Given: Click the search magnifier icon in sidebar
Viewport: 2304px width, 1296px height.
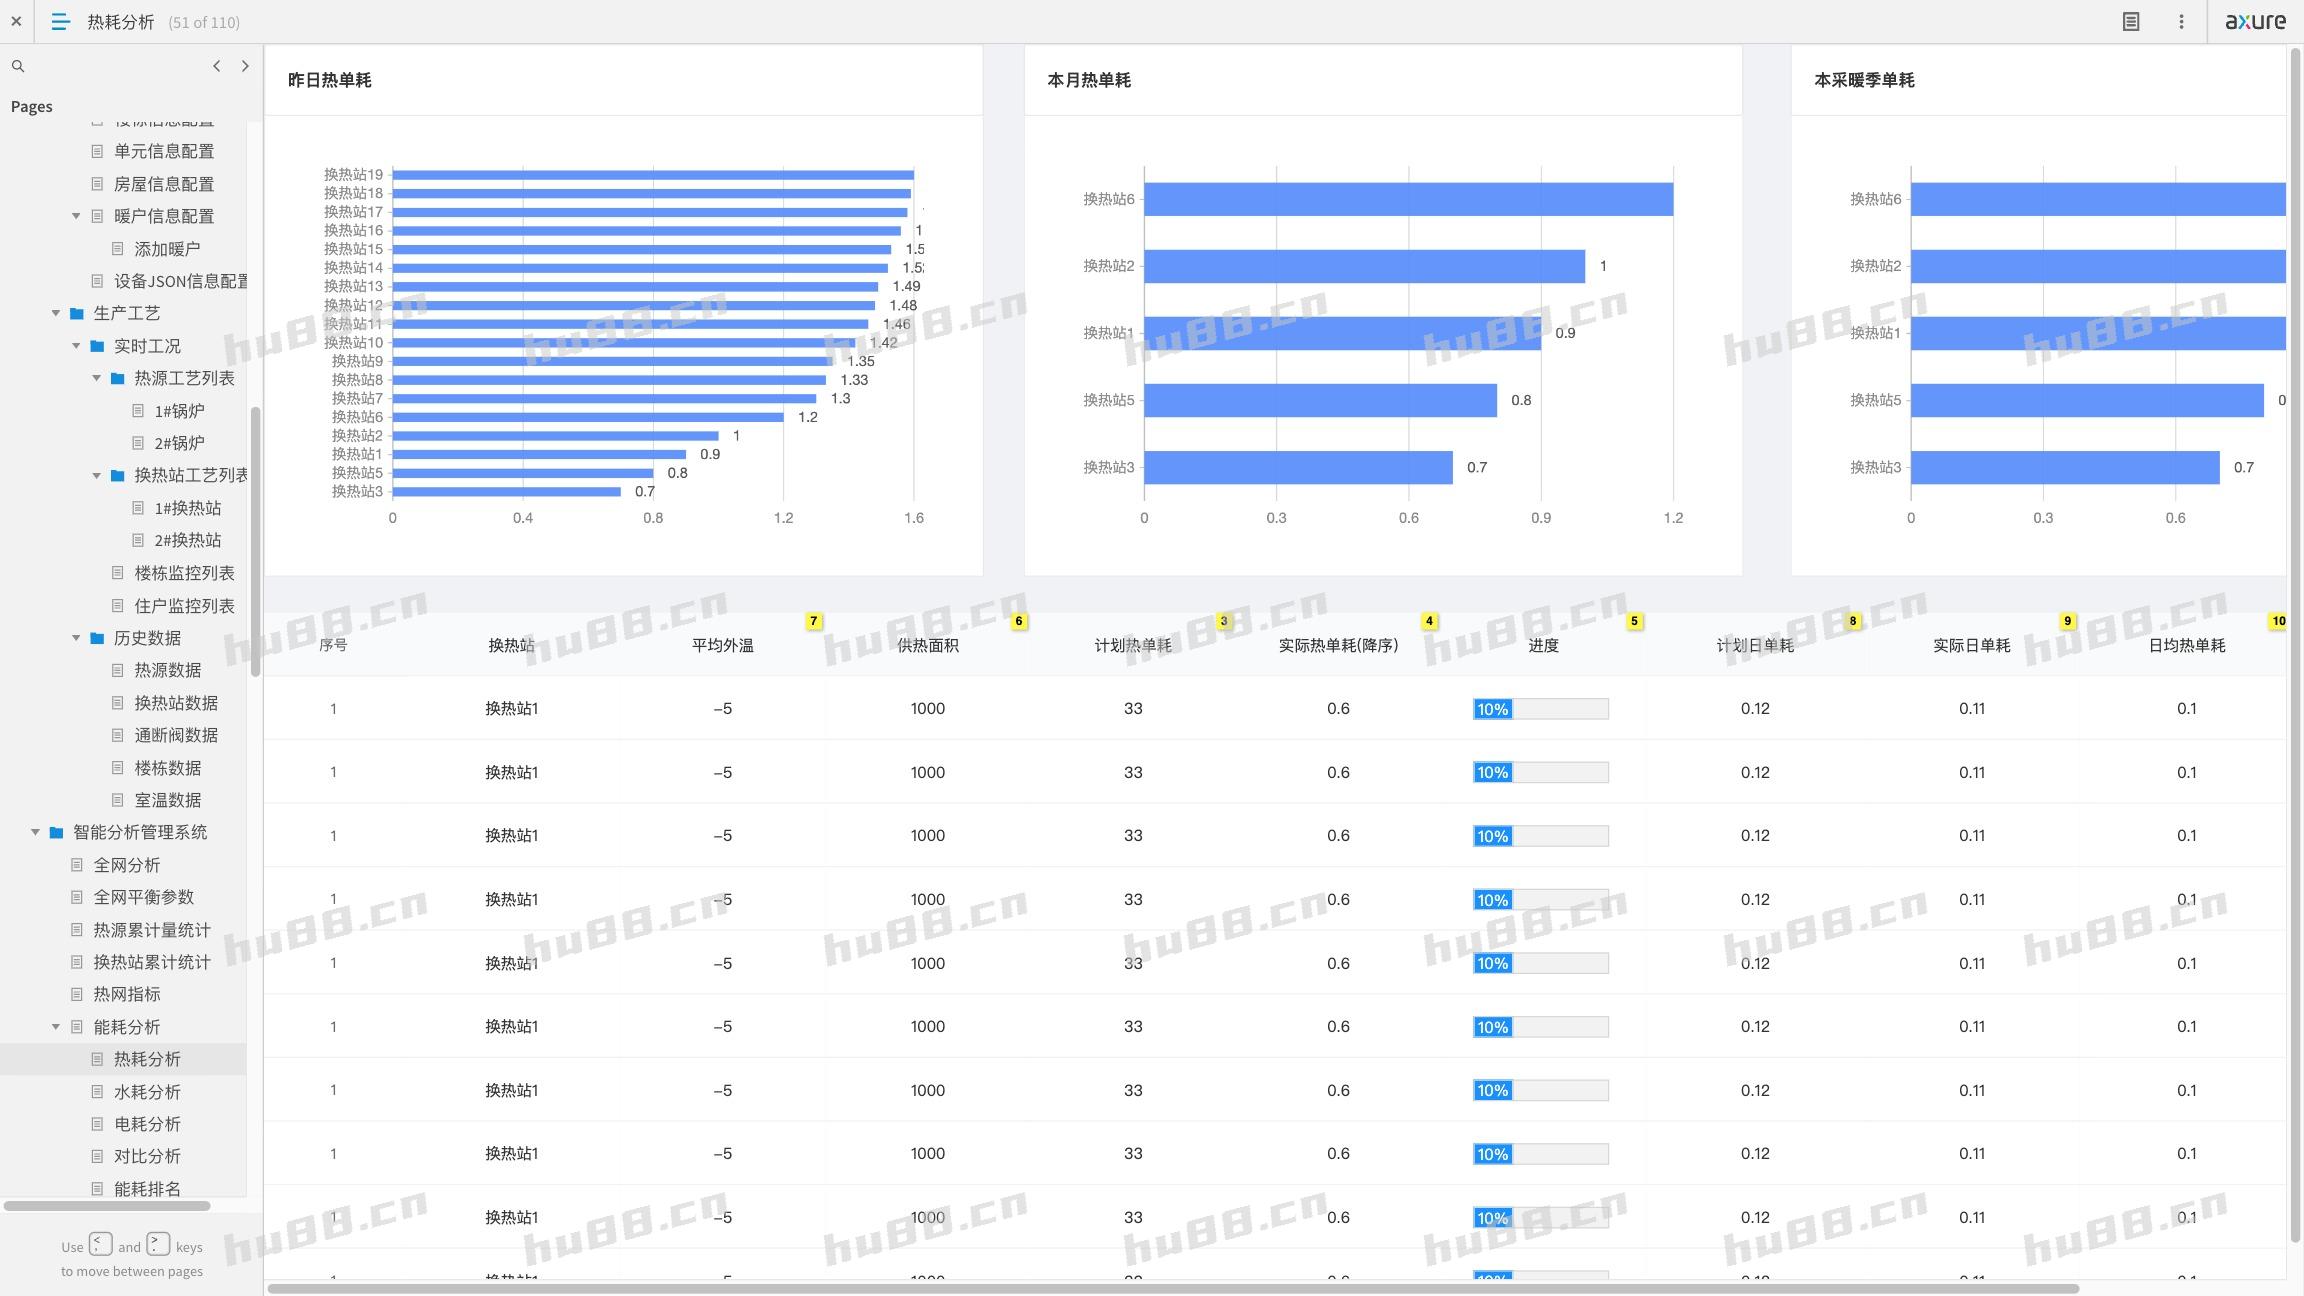Looking at the screenshot, I should pyautogui.click(x=18, y=66).
